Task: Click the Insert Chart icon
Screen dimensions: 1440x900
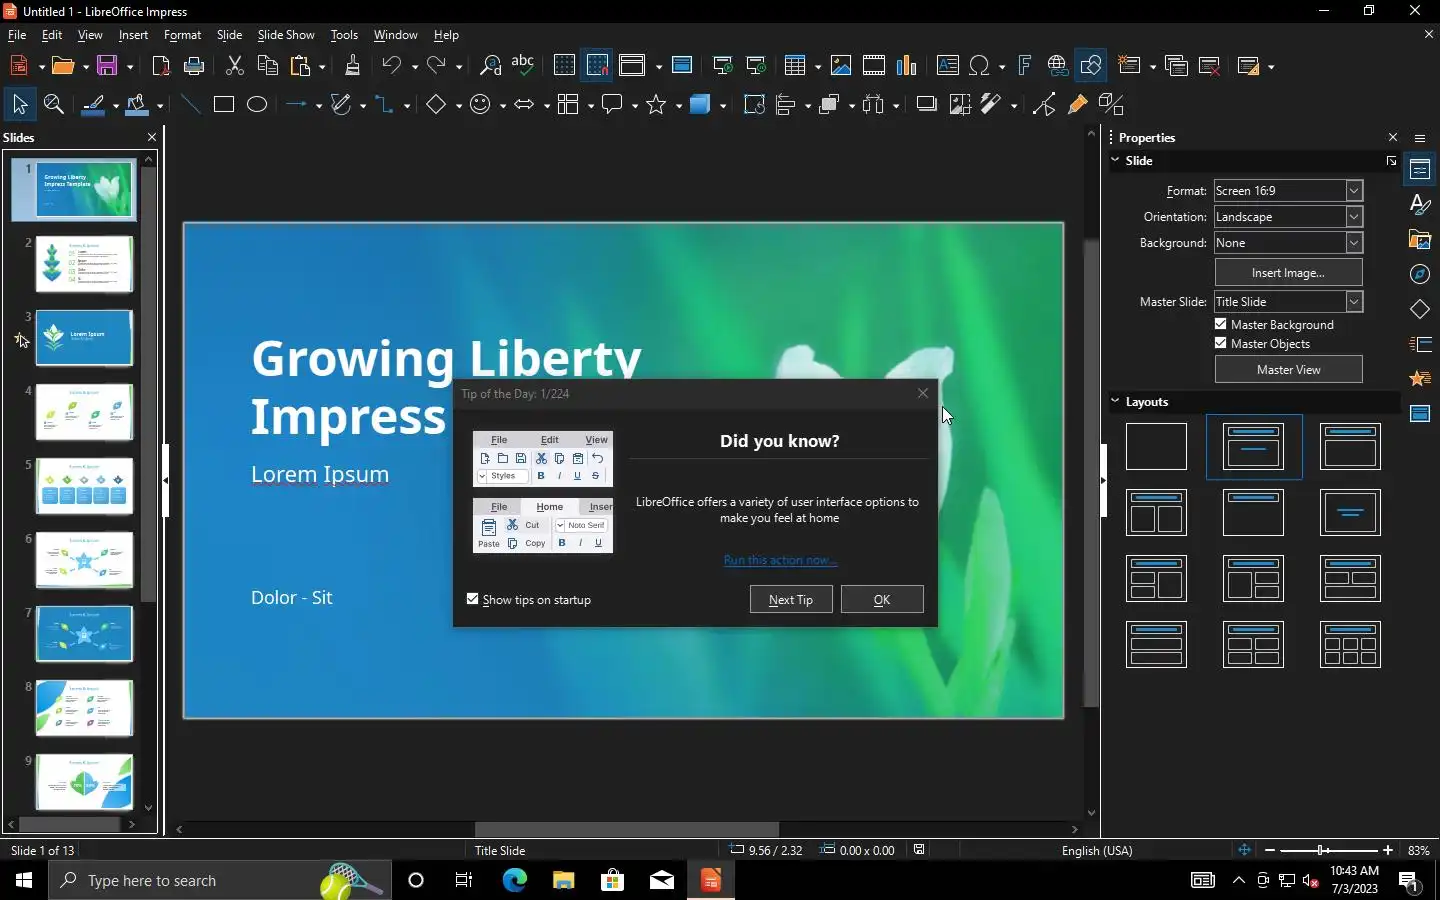Action: point(907,66)
